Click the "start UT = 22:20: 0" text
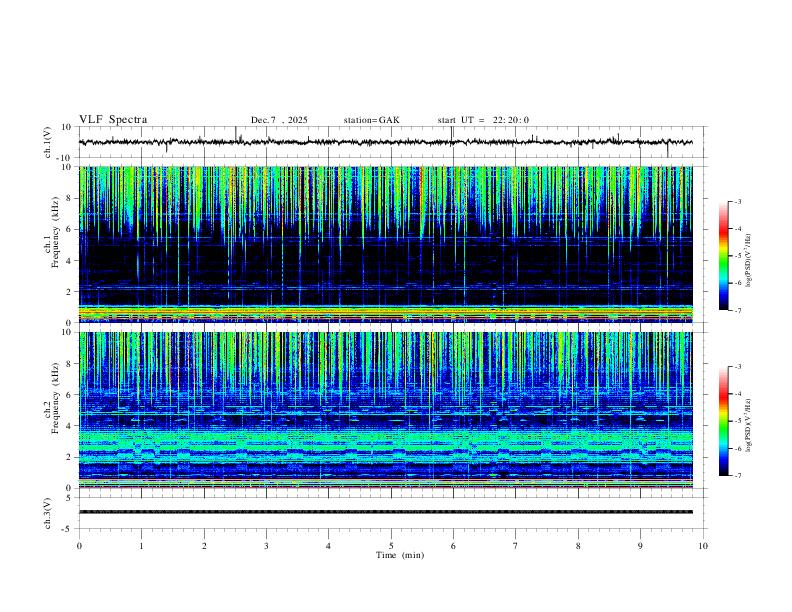This screenshot has width=792, height=612. [483, 120]
